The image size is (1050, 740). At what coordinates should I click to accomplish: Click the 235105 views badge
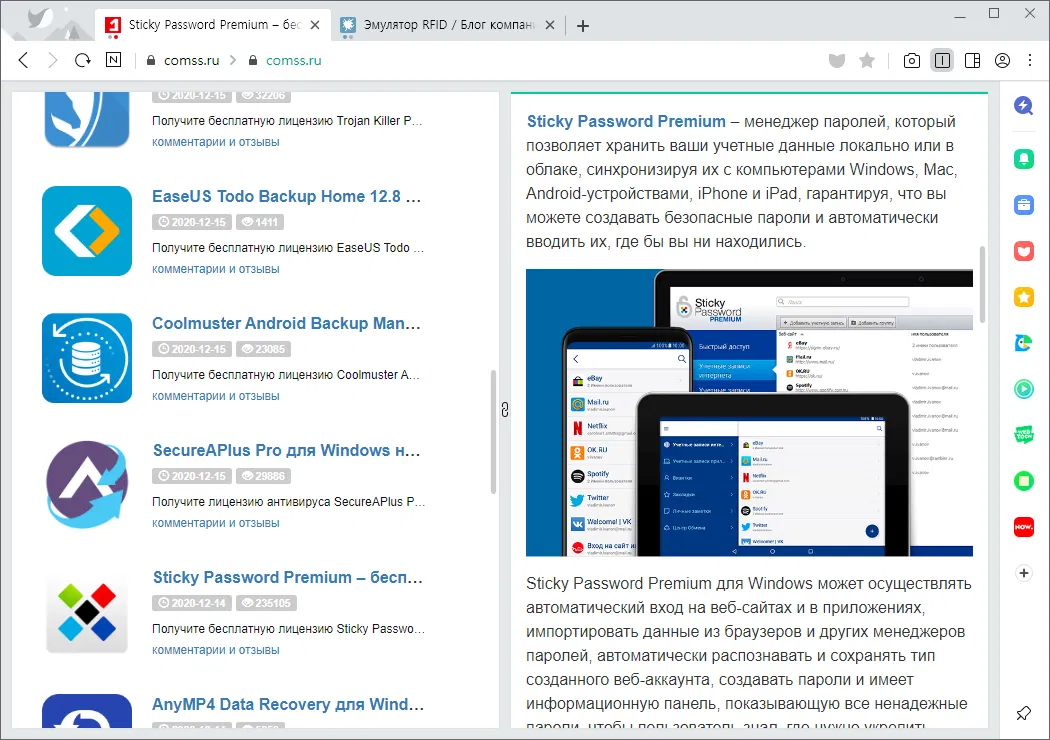click(267, 603)
